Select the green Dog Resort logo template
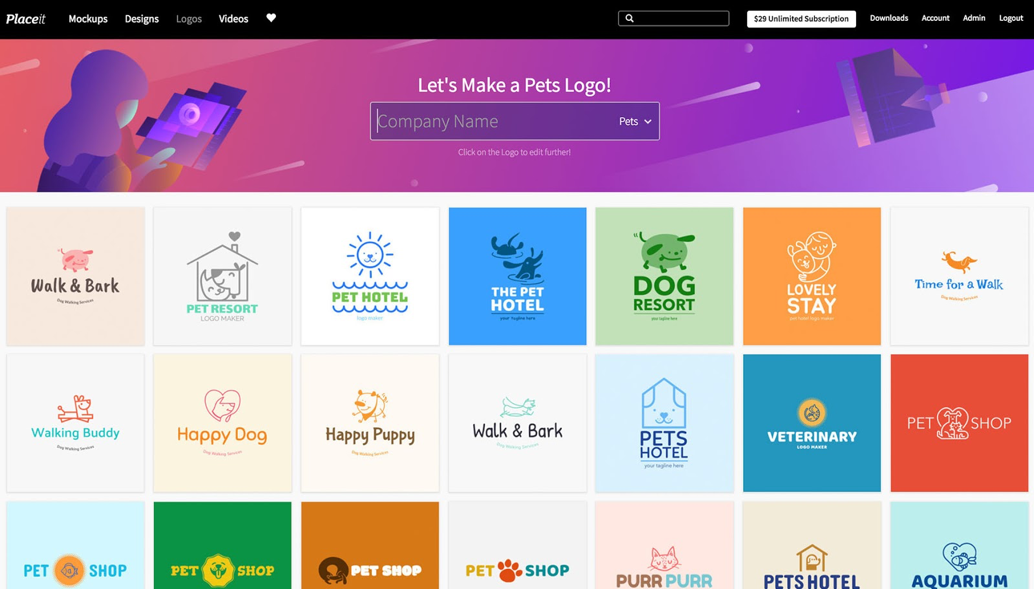Screen dimensions: 1034x589 click(664, 276)
